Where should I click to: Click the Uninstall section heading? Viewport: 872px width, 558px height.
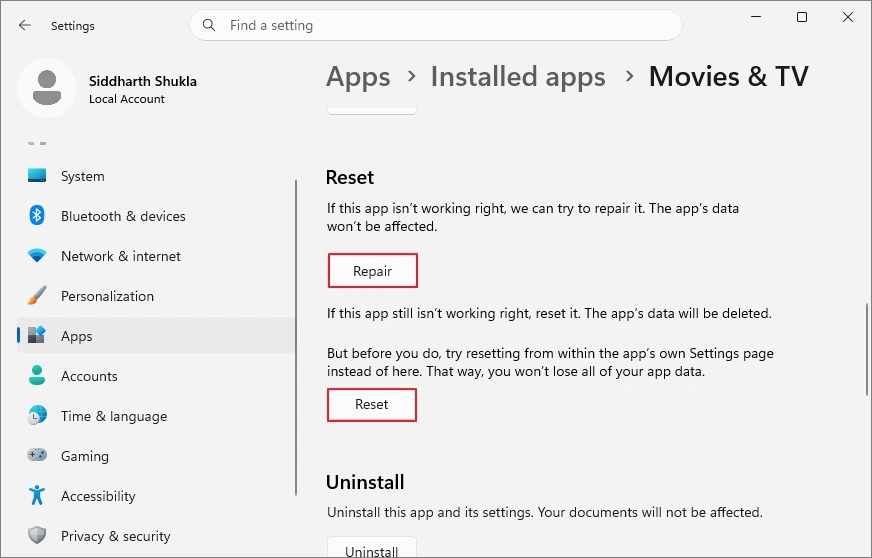(365, 482)
